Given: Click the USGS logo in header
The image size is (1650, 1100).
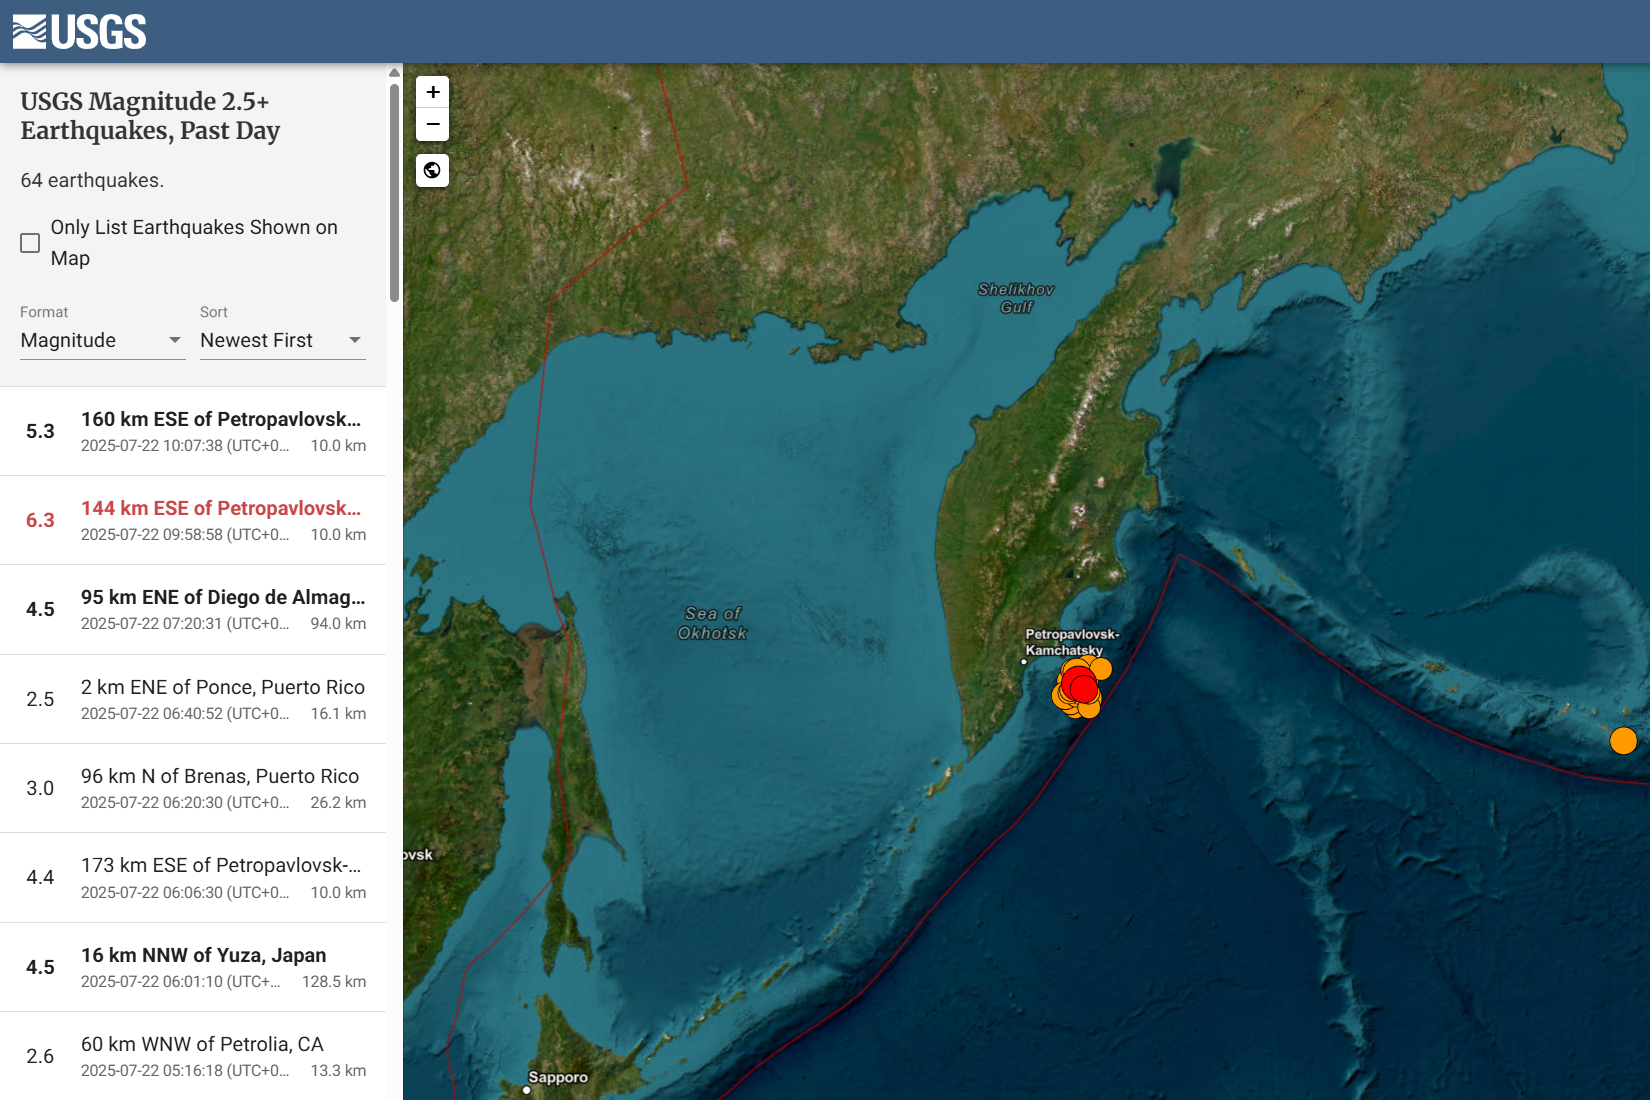Looking at the screenshot, I should 79,32.
